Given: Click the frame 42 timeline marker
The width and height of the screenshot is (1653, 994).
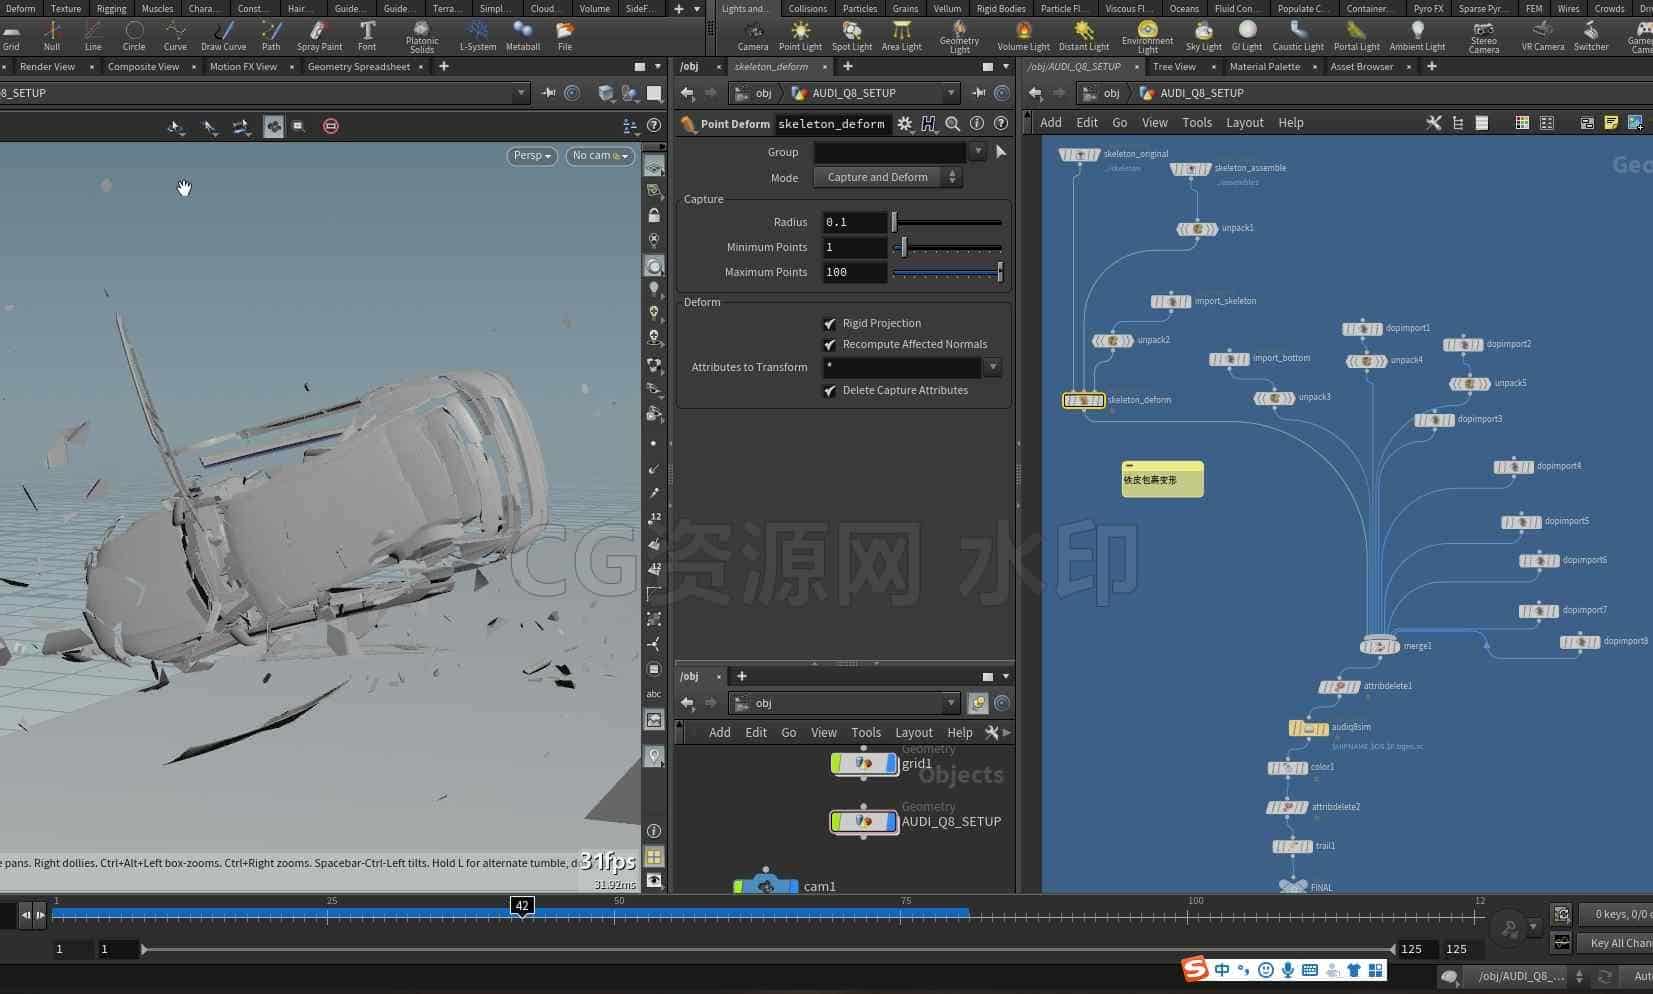Looking at the screenshot, I should click(522, 906).
